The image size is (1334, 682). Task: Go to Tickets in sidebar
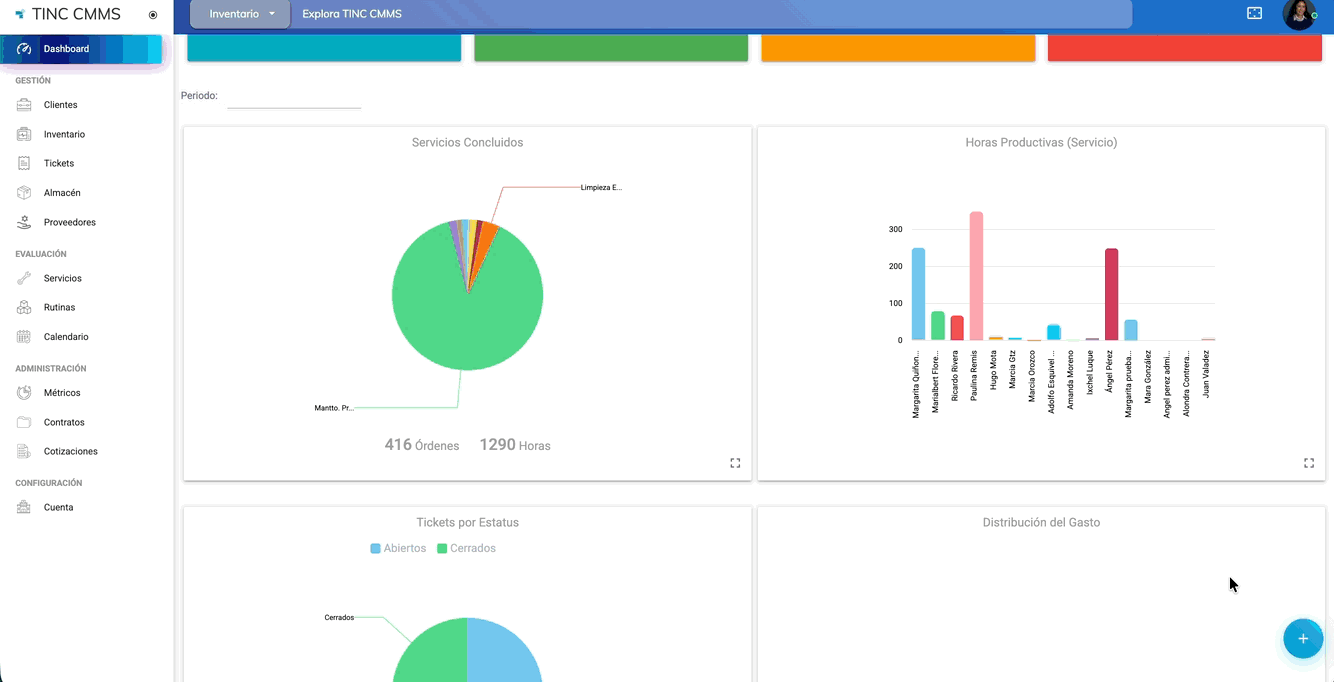tap(59, 163)
